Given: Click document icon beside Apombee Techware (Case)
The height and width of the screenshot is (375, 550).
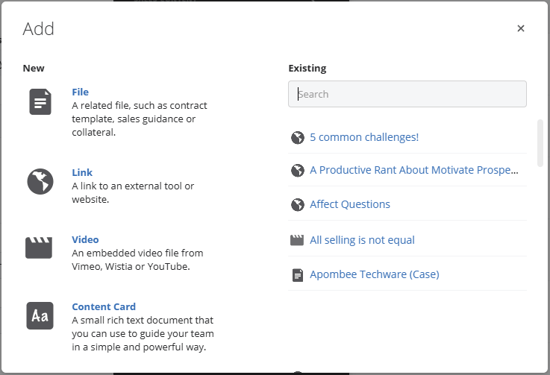Looking at the screenshot, I should click(297, 275).
